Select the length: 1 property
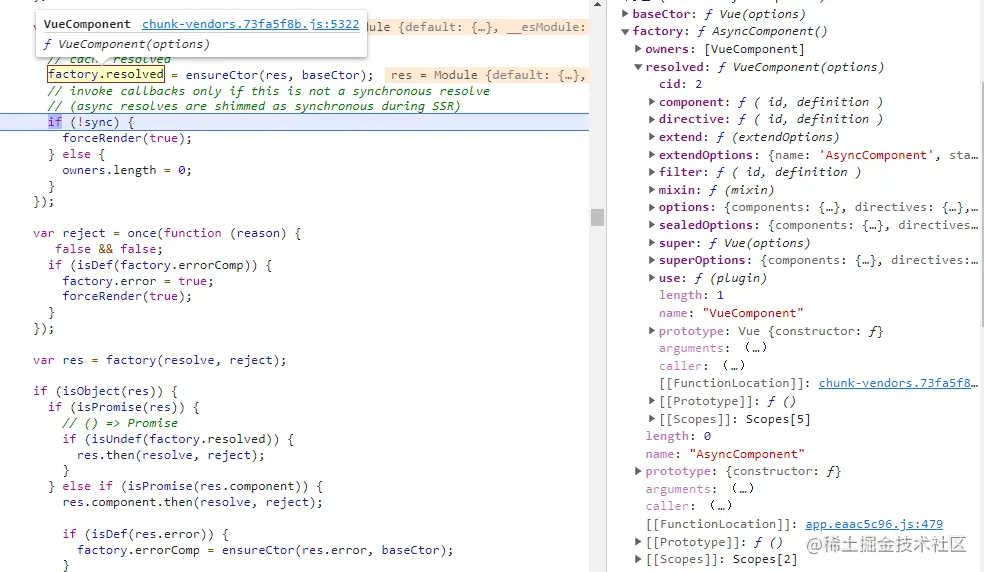Screen dimensions: 984x572 (x=691, y=295)
